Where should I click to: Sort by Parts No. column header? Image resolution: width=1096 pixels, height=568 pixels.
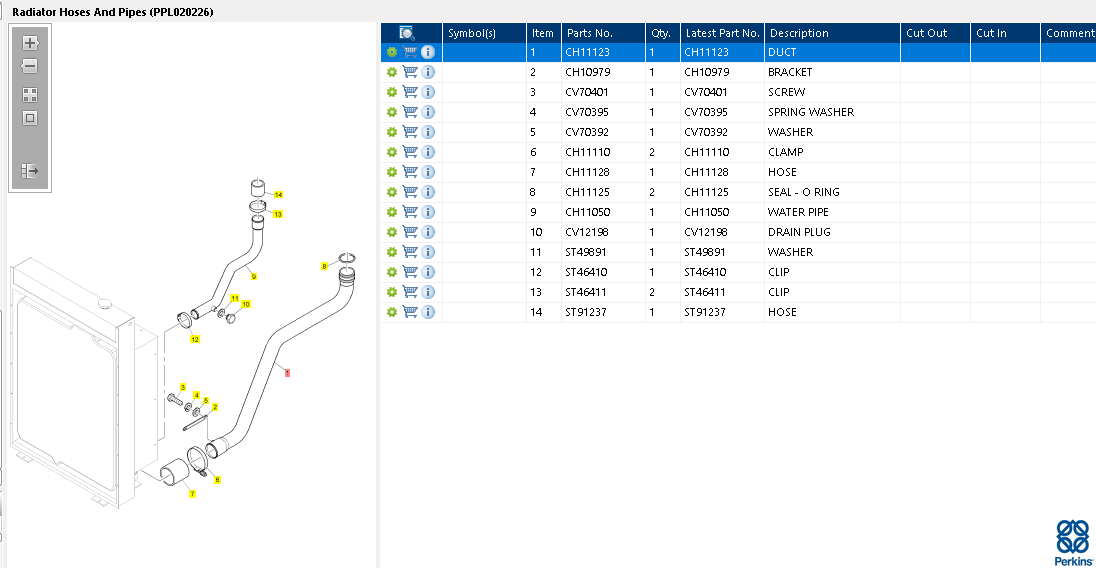(x=589, y=33)
